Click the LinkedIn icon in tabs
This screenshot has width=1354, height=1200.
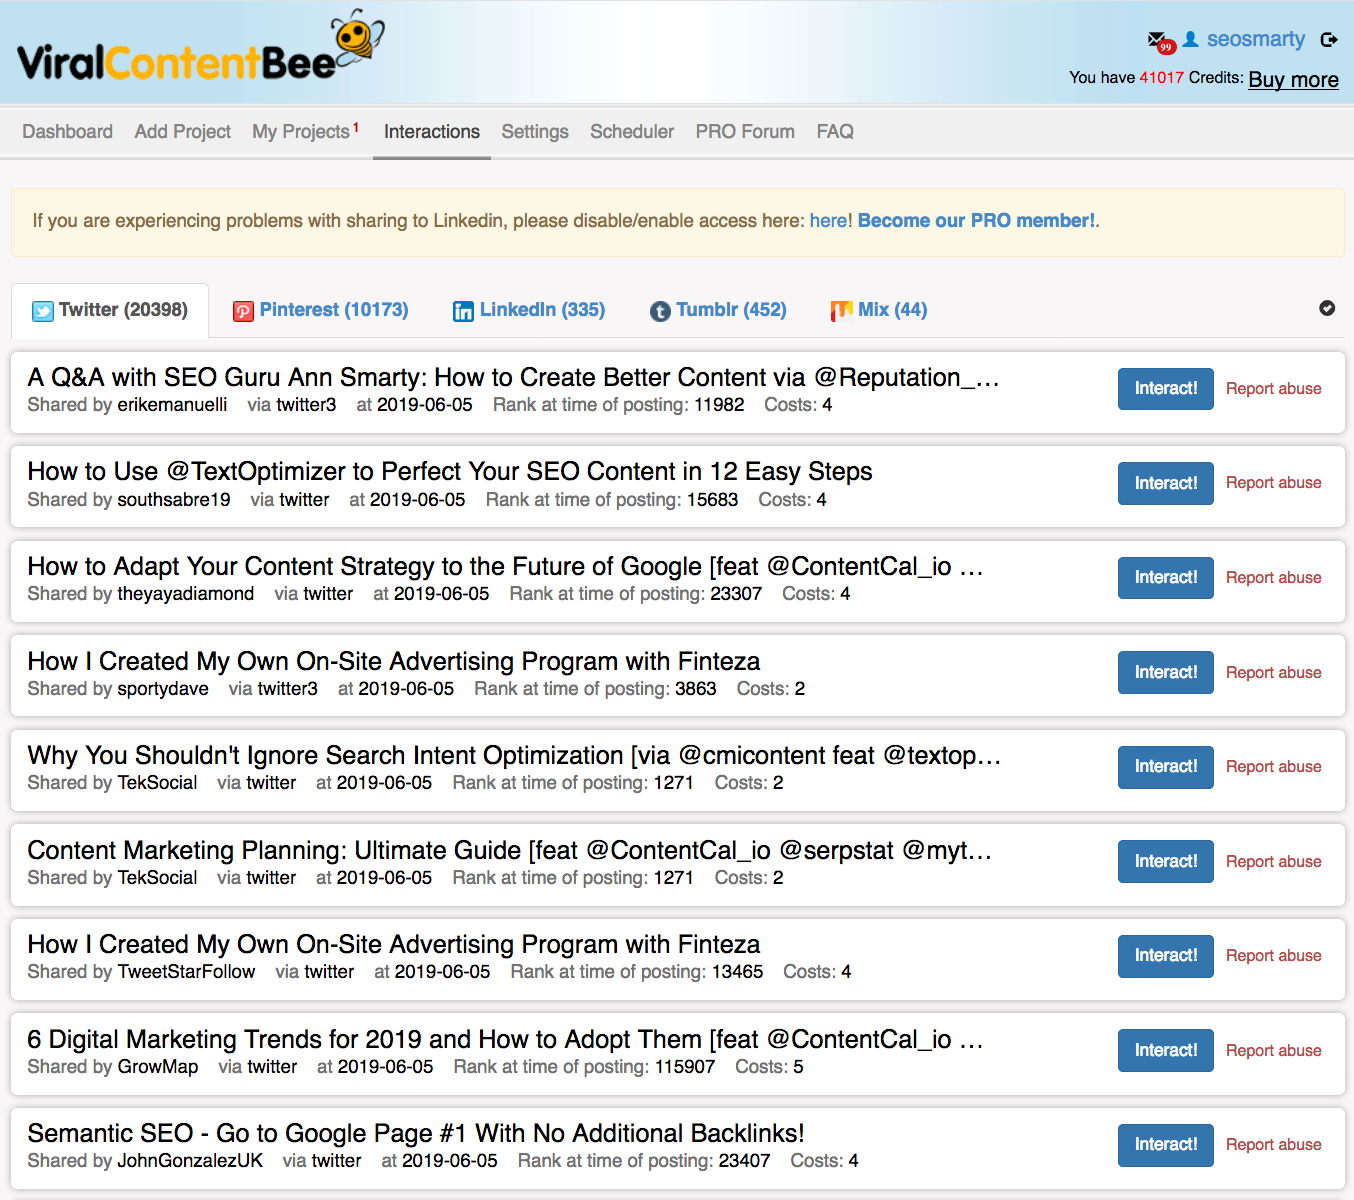click(x=463, y=311)
